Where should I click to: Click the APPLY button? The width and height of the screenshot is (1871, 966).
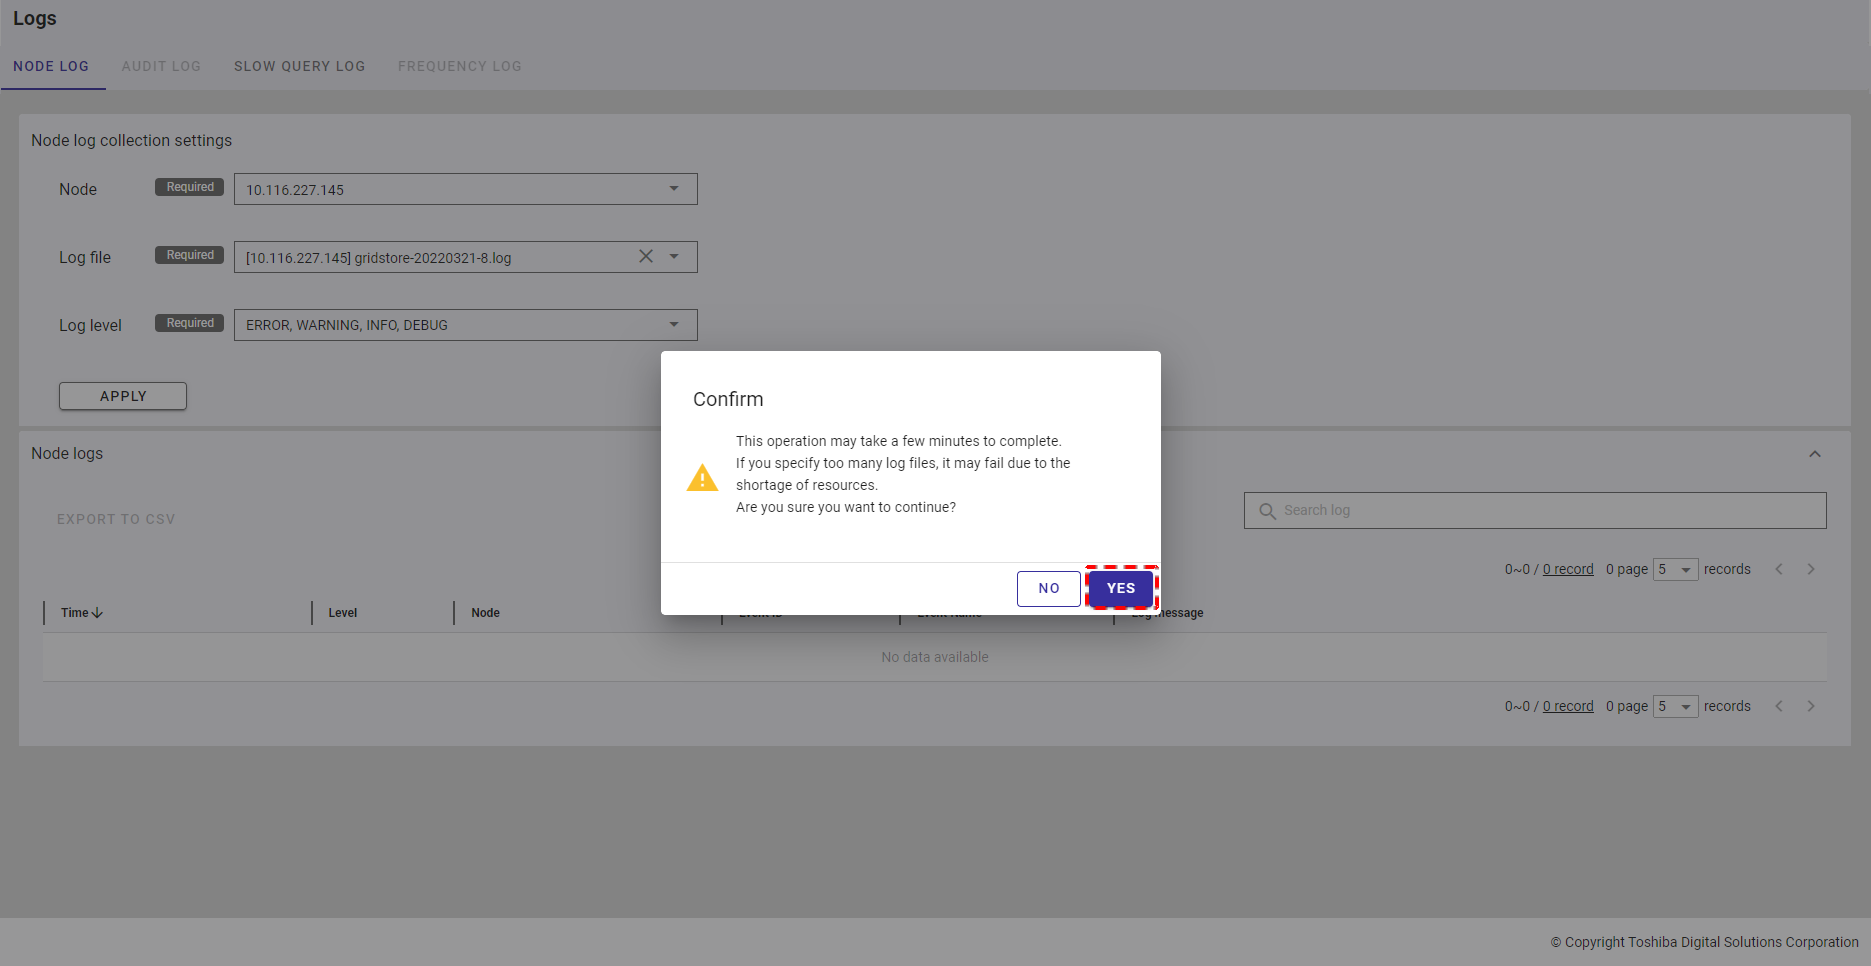click(x=123, y=396)
